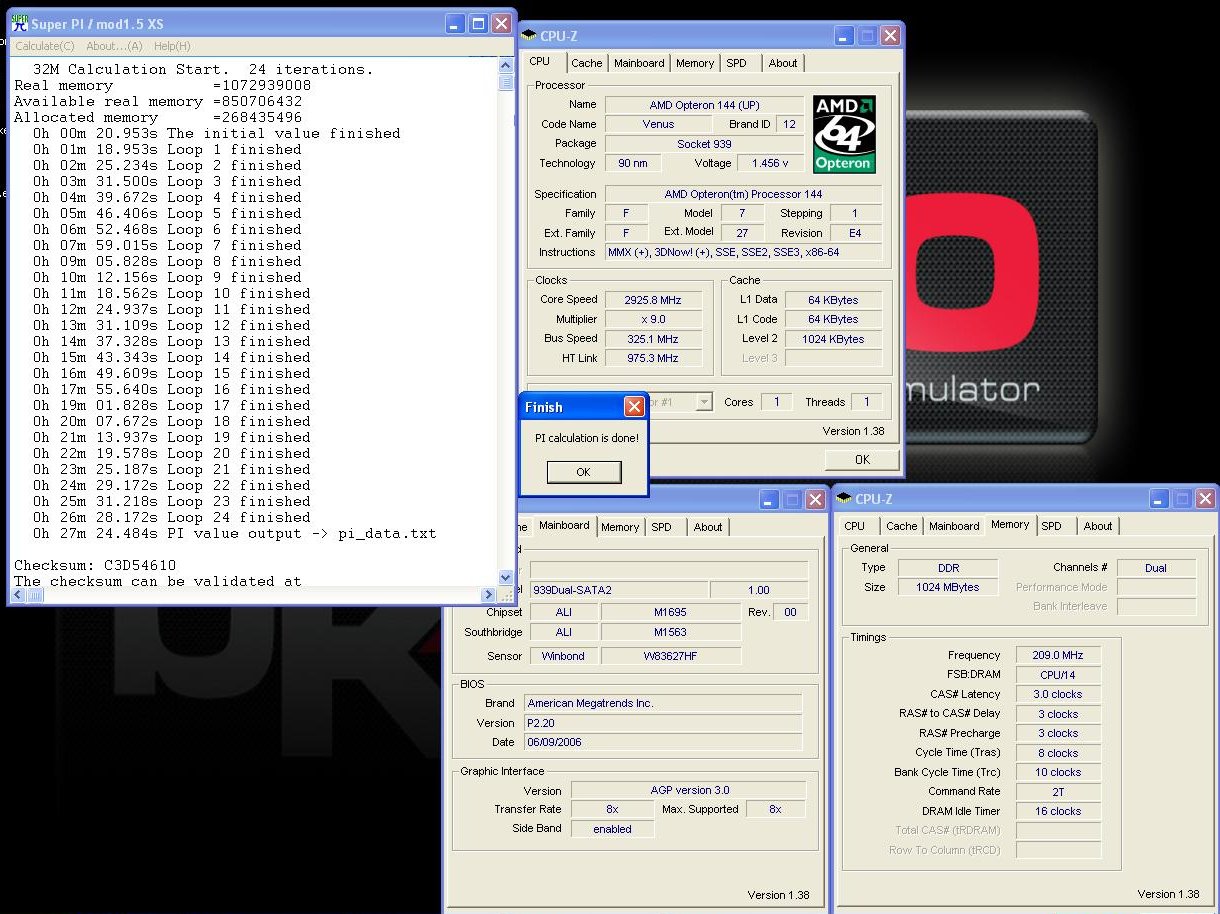The width and height of the screenshot is (1220, 914).
Task: Switch to Mainboard tab in top CPU-Z window
Action: click(639, 63)
